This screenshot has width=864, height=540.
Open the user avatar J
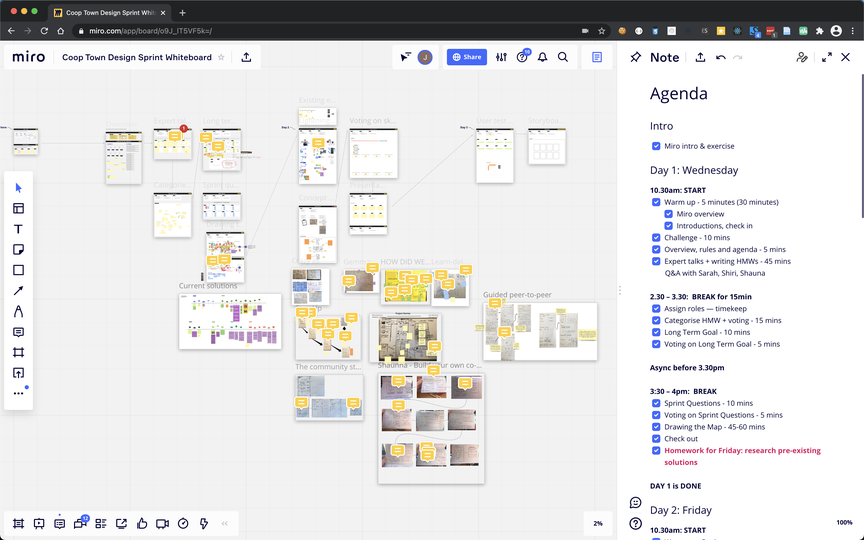(425, 57)
